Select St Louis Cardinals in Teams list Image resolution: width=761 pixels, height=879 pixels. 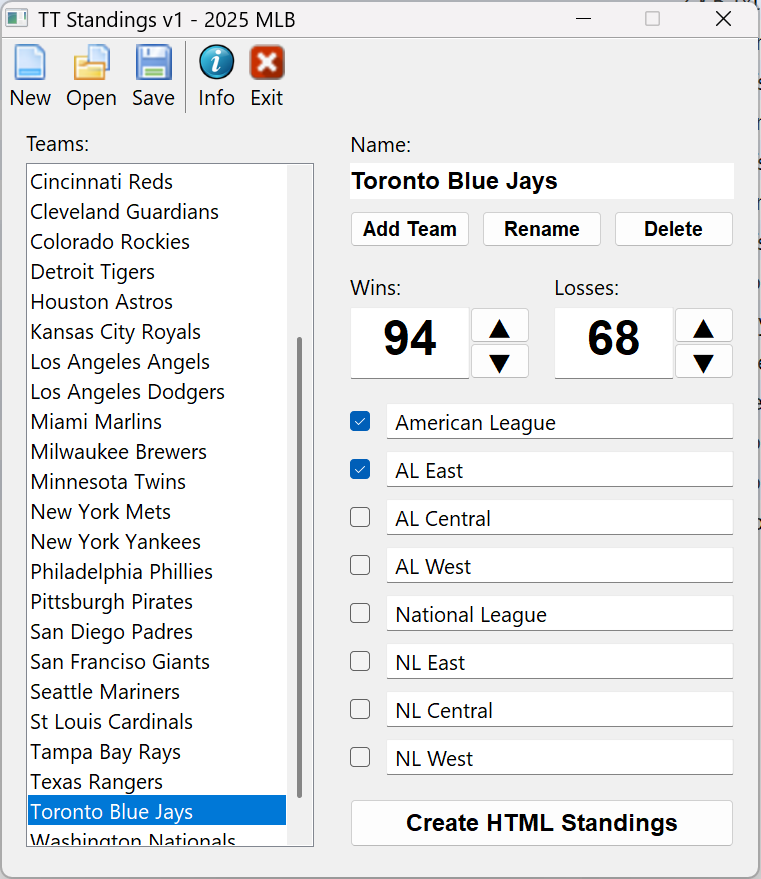click(x=157, y=721)
